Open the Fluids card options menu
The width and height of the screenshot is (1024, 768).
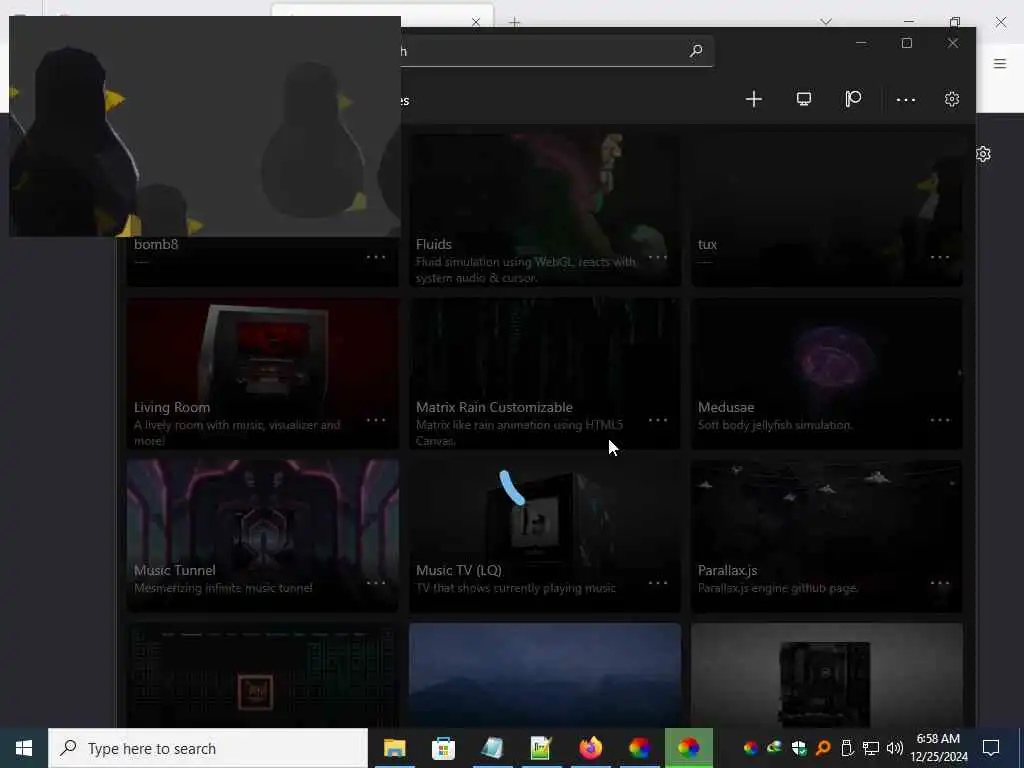658,257
